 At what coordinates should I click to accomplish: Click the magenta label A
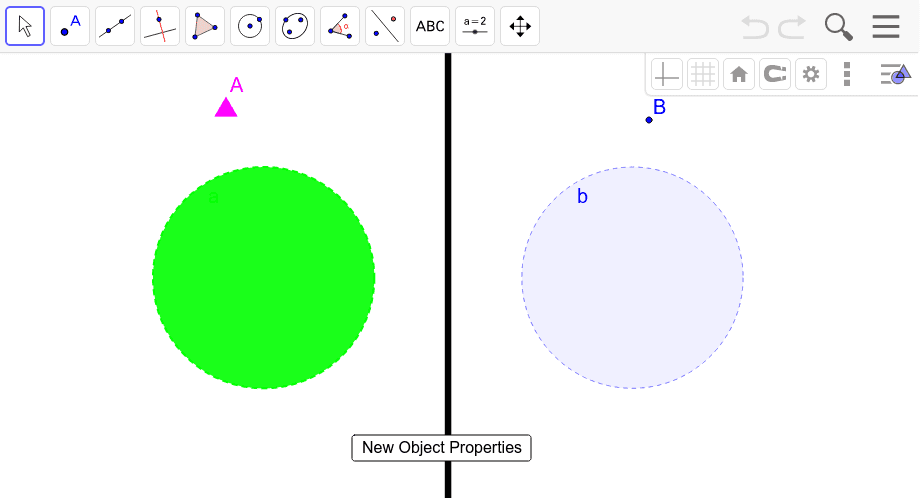236,85
